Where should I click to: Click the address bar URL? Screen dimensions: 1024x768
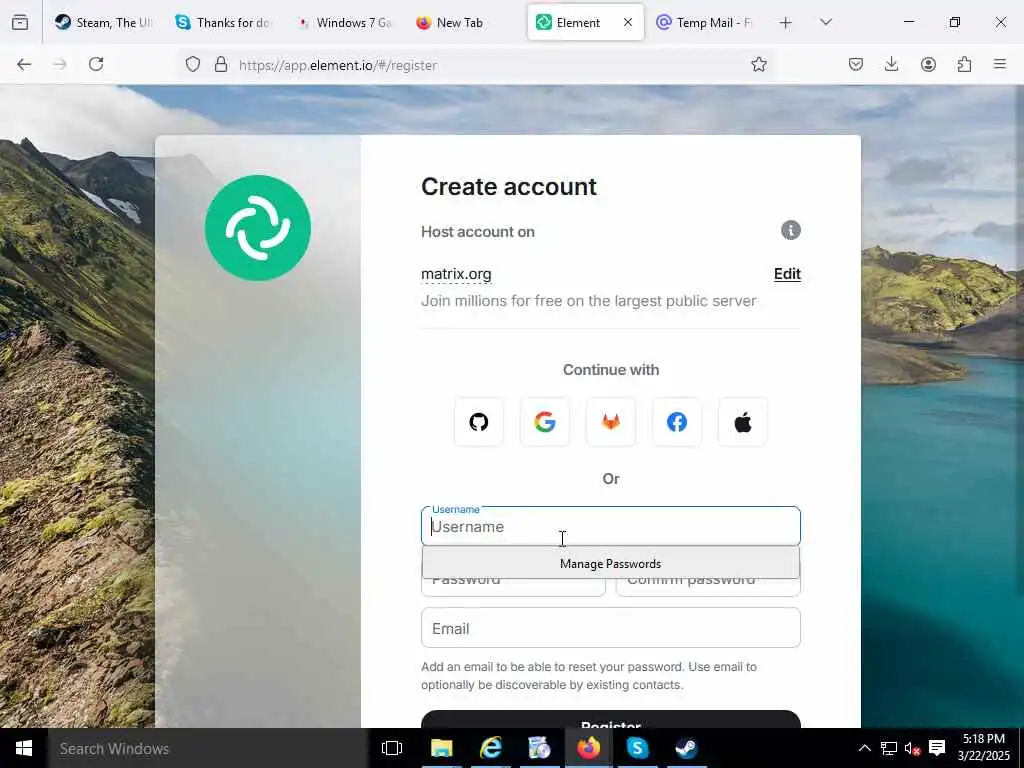click(x=338, y=65)
